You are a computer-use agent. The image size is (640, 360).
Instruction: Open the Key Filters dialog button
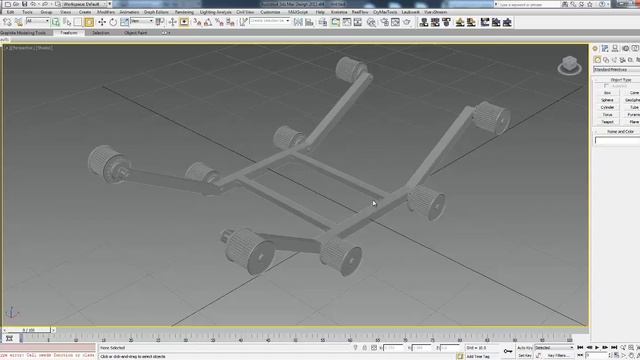click(558, 356)
